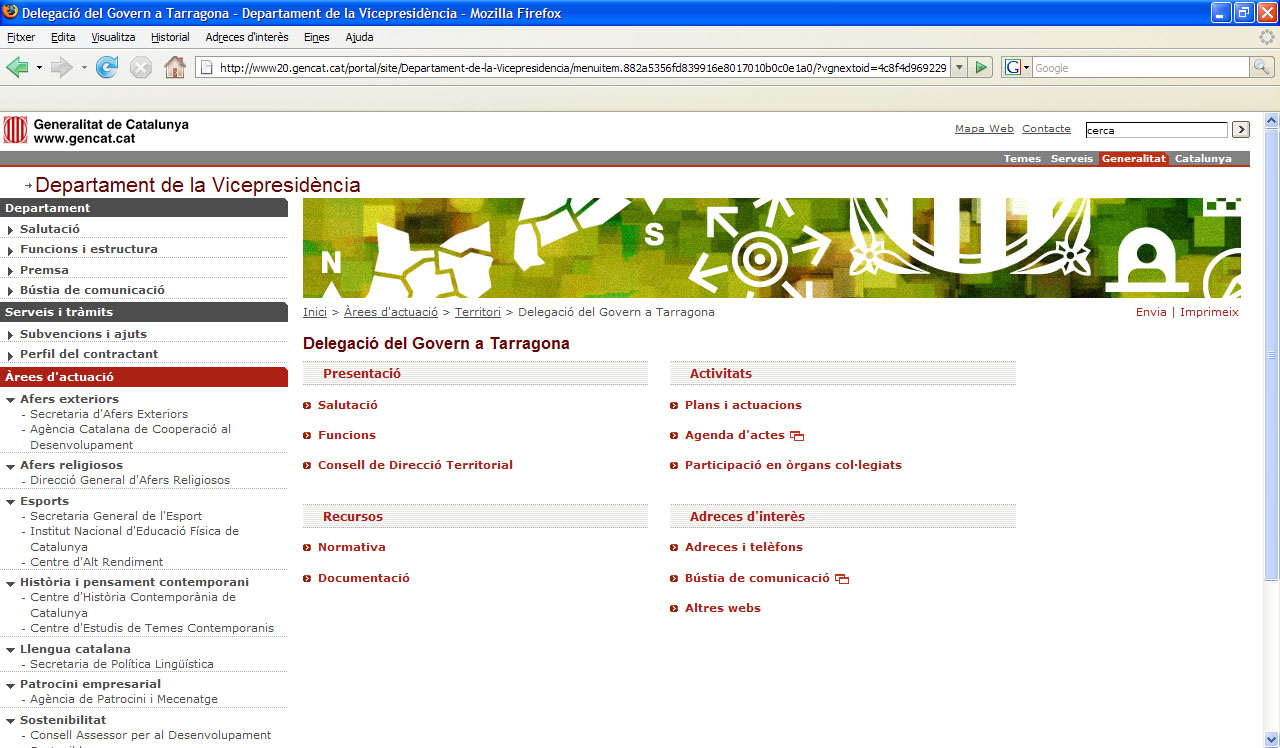Image resolution: width=1280 pixels, height=748 pixels.
Task: Expand the Funcions i estructura menu item
Action: point(10,250)
